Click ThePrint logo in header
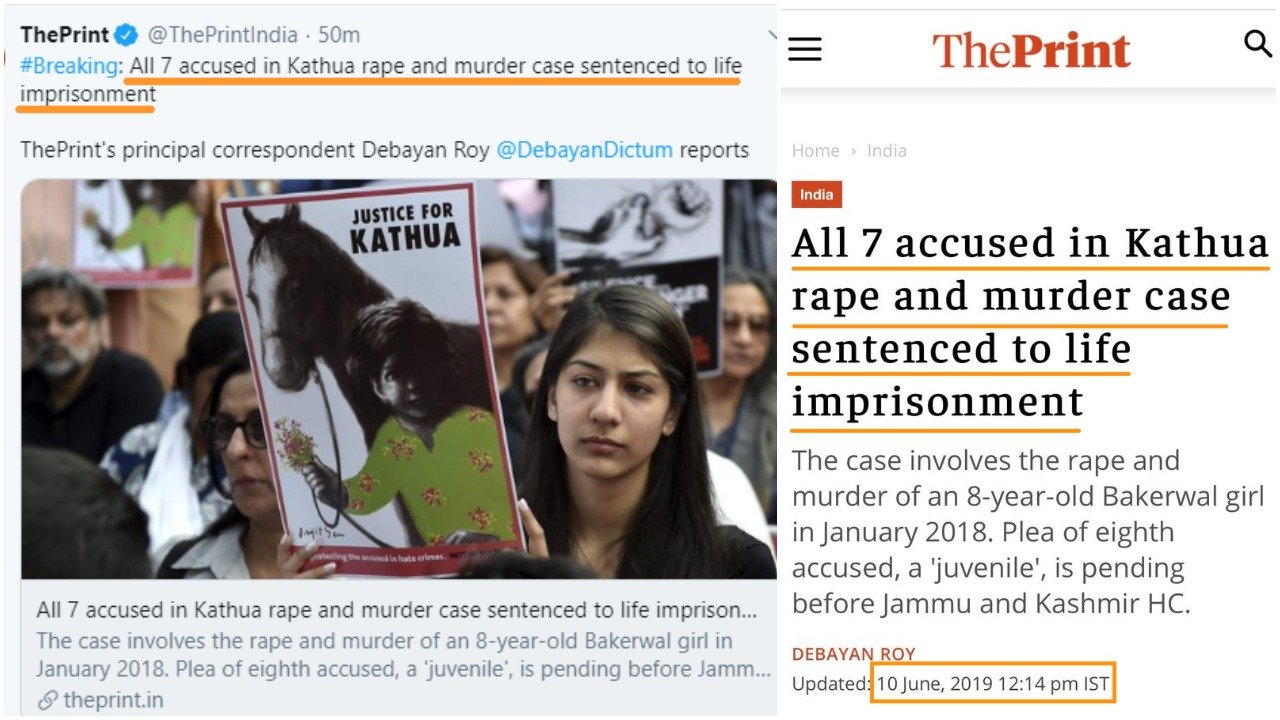Image resolution: width=1280 pixels, height=720 pixels. click(x=1031, y=49)
